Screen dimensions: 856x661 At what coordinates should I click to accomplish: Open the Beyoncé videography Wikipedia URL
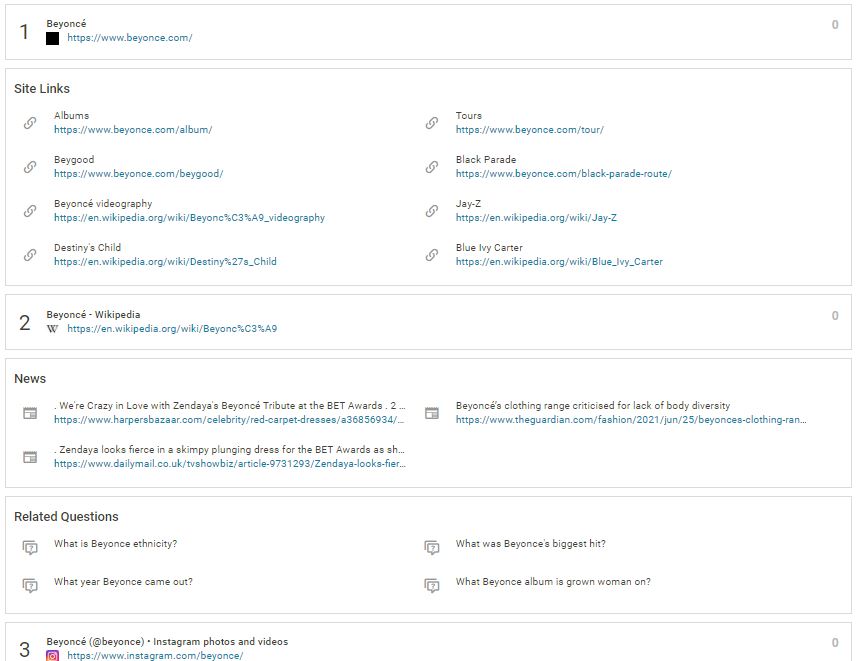(189, 218)
